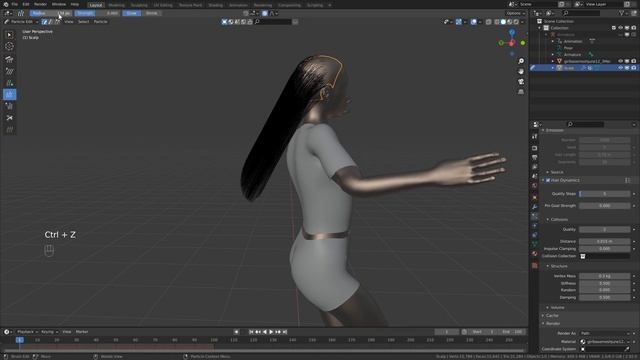The width and height of the screenshot is (640, 360).
Task: Select the Smooth hair tool
Action: click(9, 71)
